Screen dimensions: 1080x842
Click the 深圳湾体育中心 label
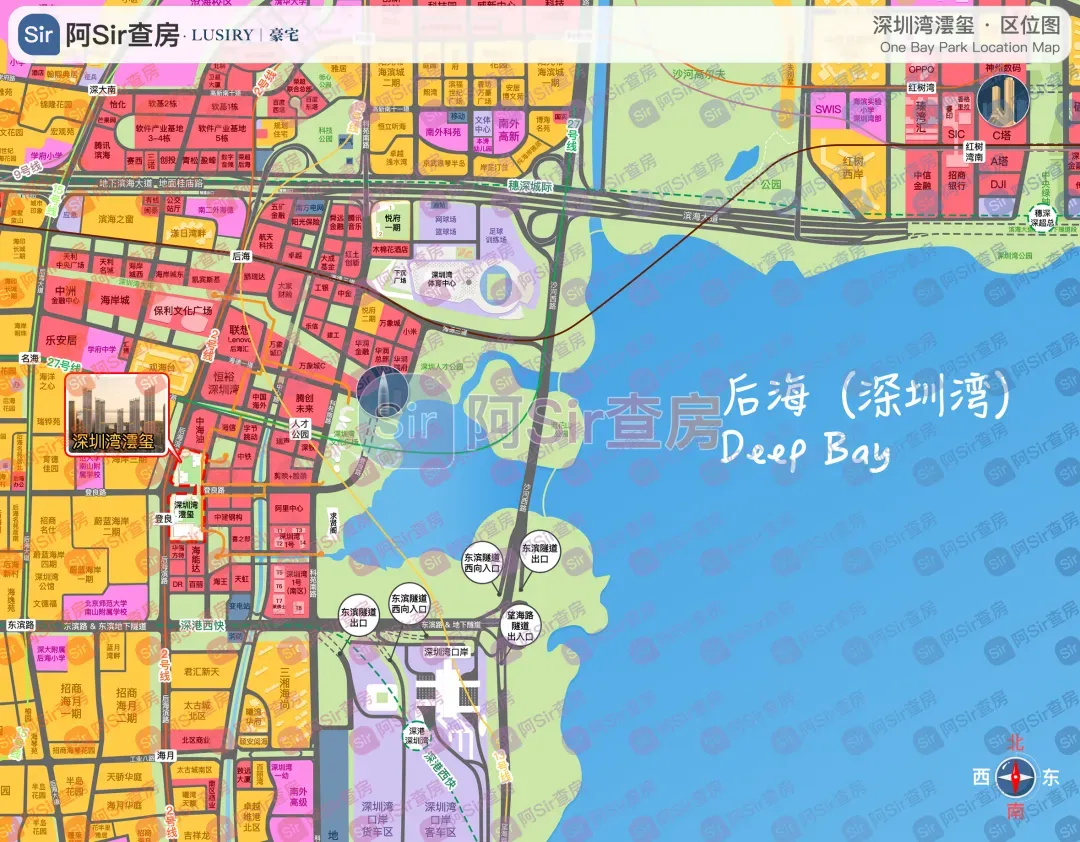pyautogui.click(x=443, y=279)
